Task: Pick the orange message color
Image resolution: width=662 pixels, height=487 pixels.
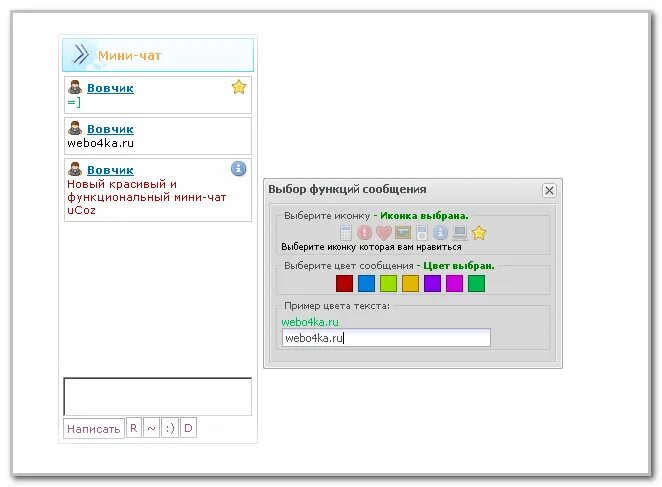Action: (x=410, y=283)
